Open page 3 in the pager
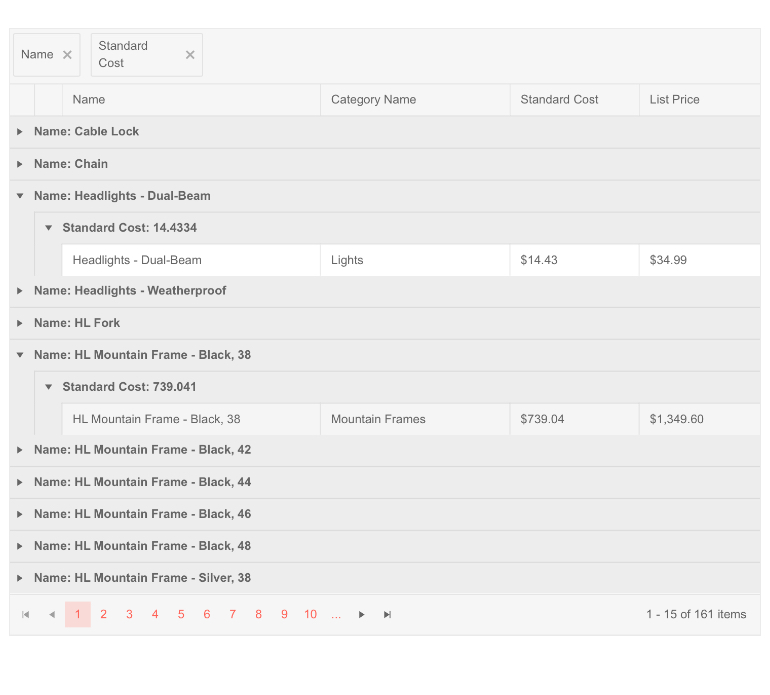This screenshot has height=695, width=770. point(129,614)
